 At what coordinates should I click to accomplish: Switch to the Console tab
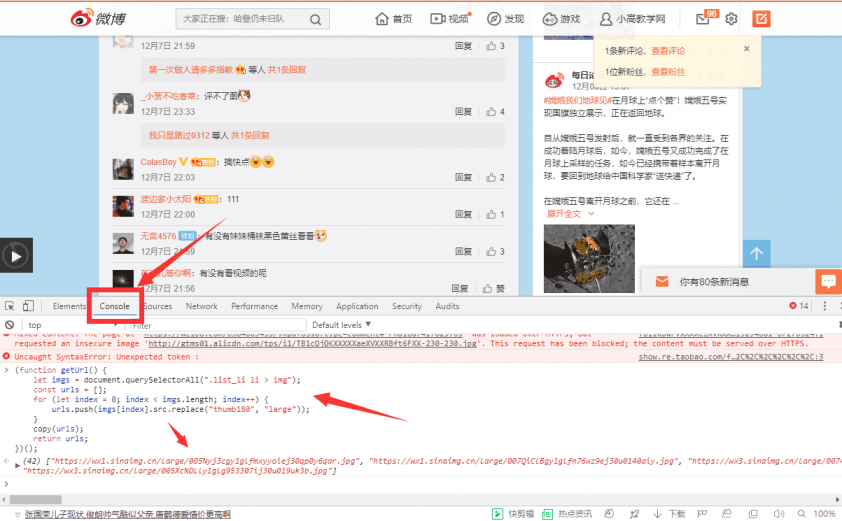click(114, 306)
